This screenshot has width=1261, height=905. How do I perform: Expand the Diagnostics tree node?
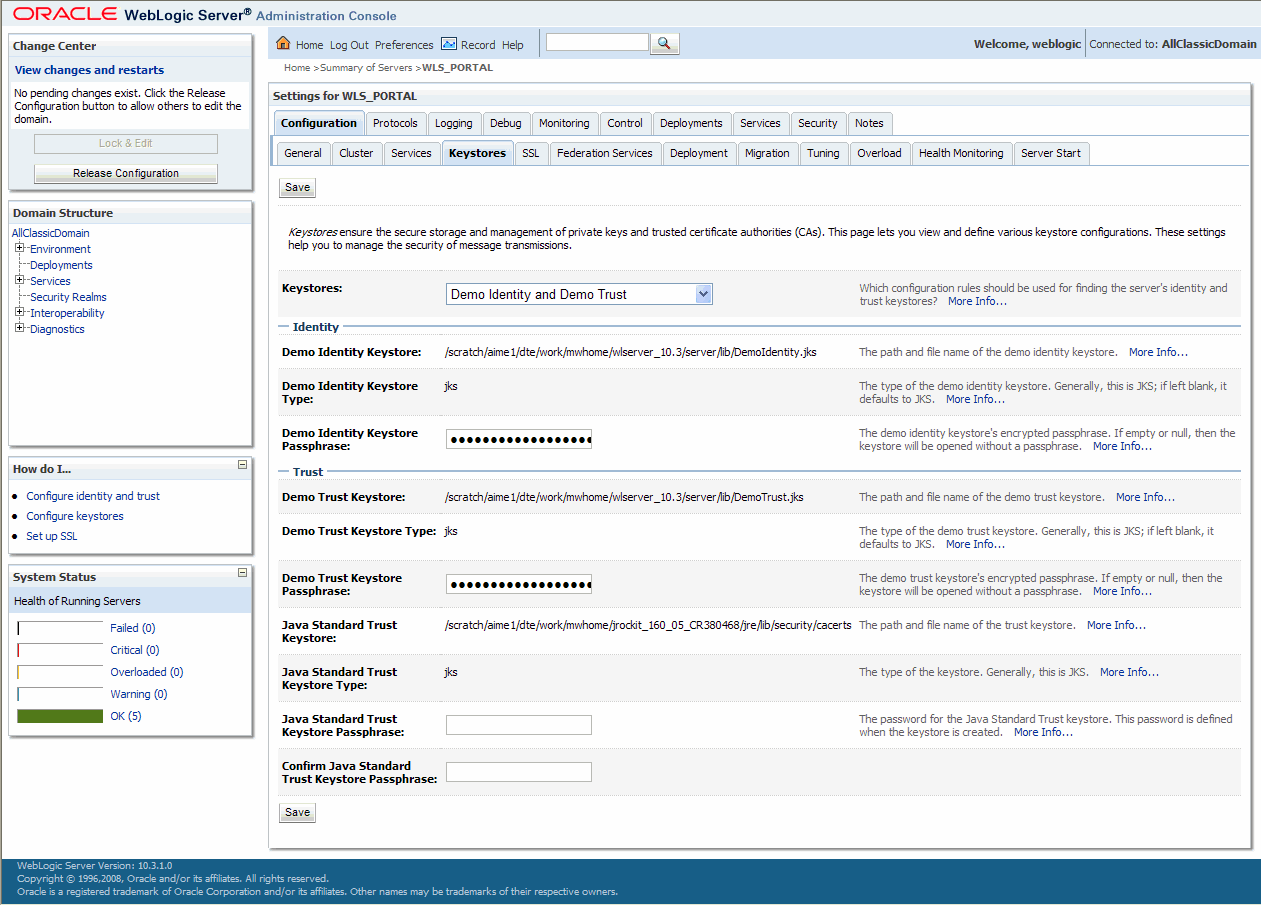point(20,328)
